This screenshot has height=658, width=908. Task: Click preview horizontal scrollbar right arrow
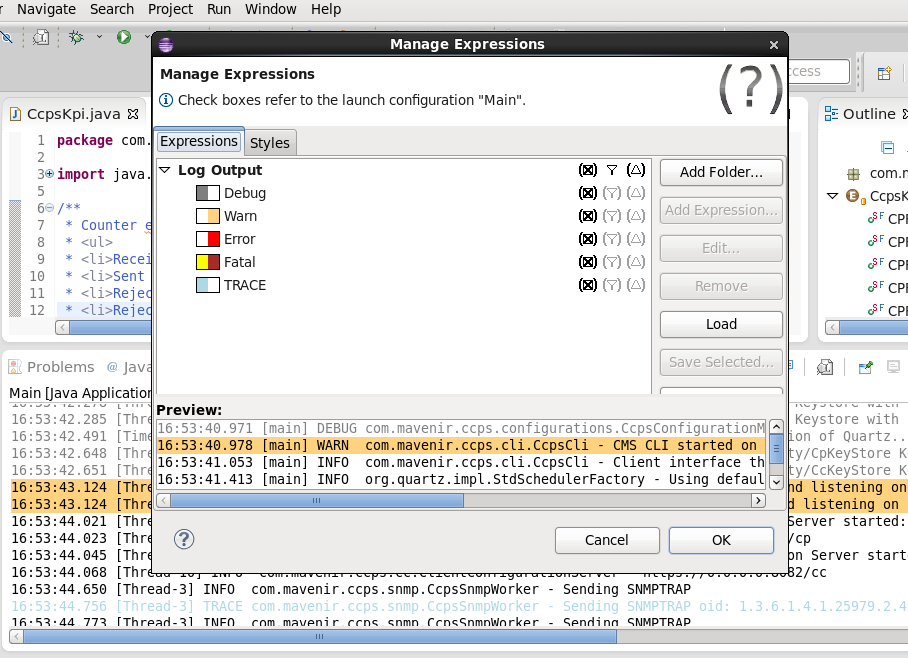[x=758, y=500]
